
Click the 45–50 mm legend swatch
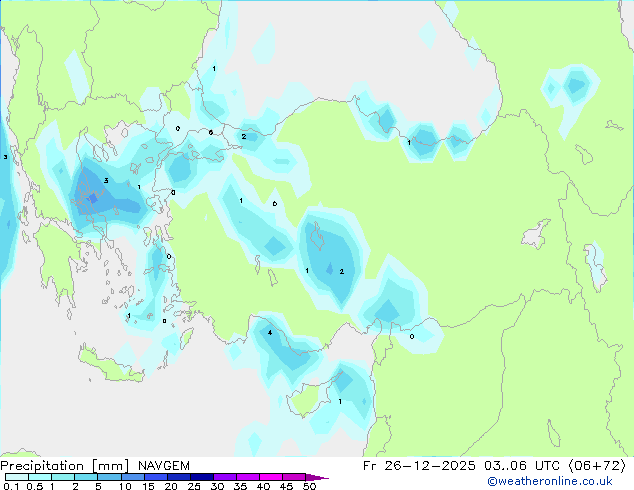294,477
